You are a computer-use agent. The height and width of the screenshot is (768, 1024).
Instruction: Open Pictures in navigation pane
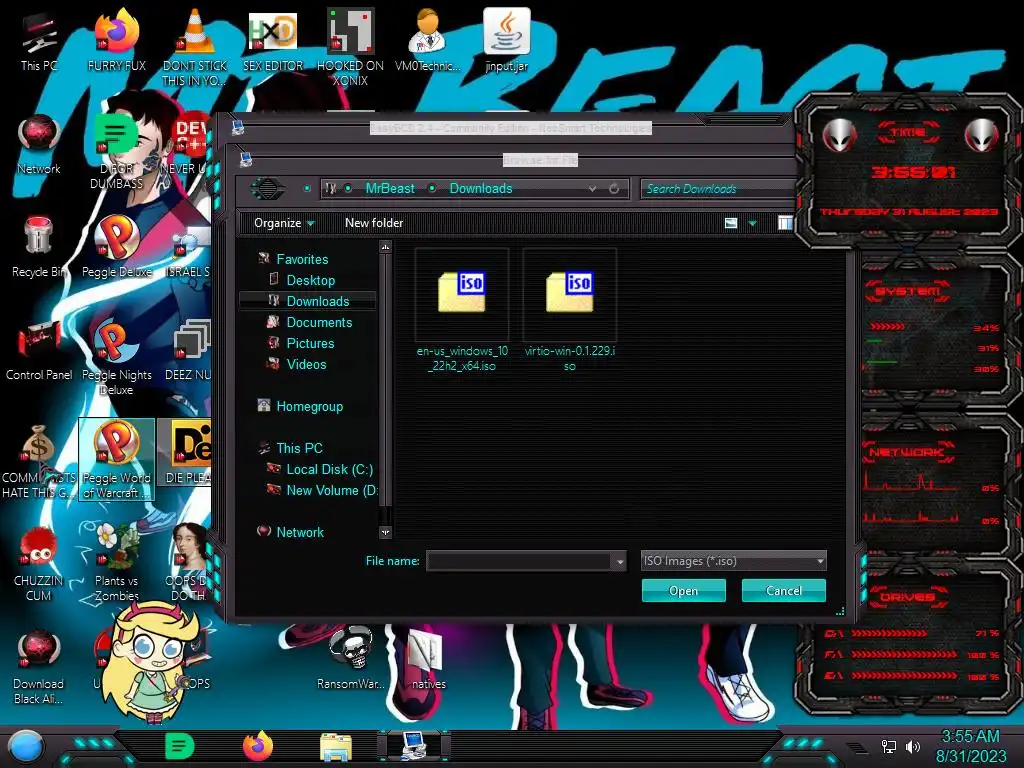point(310,343)
